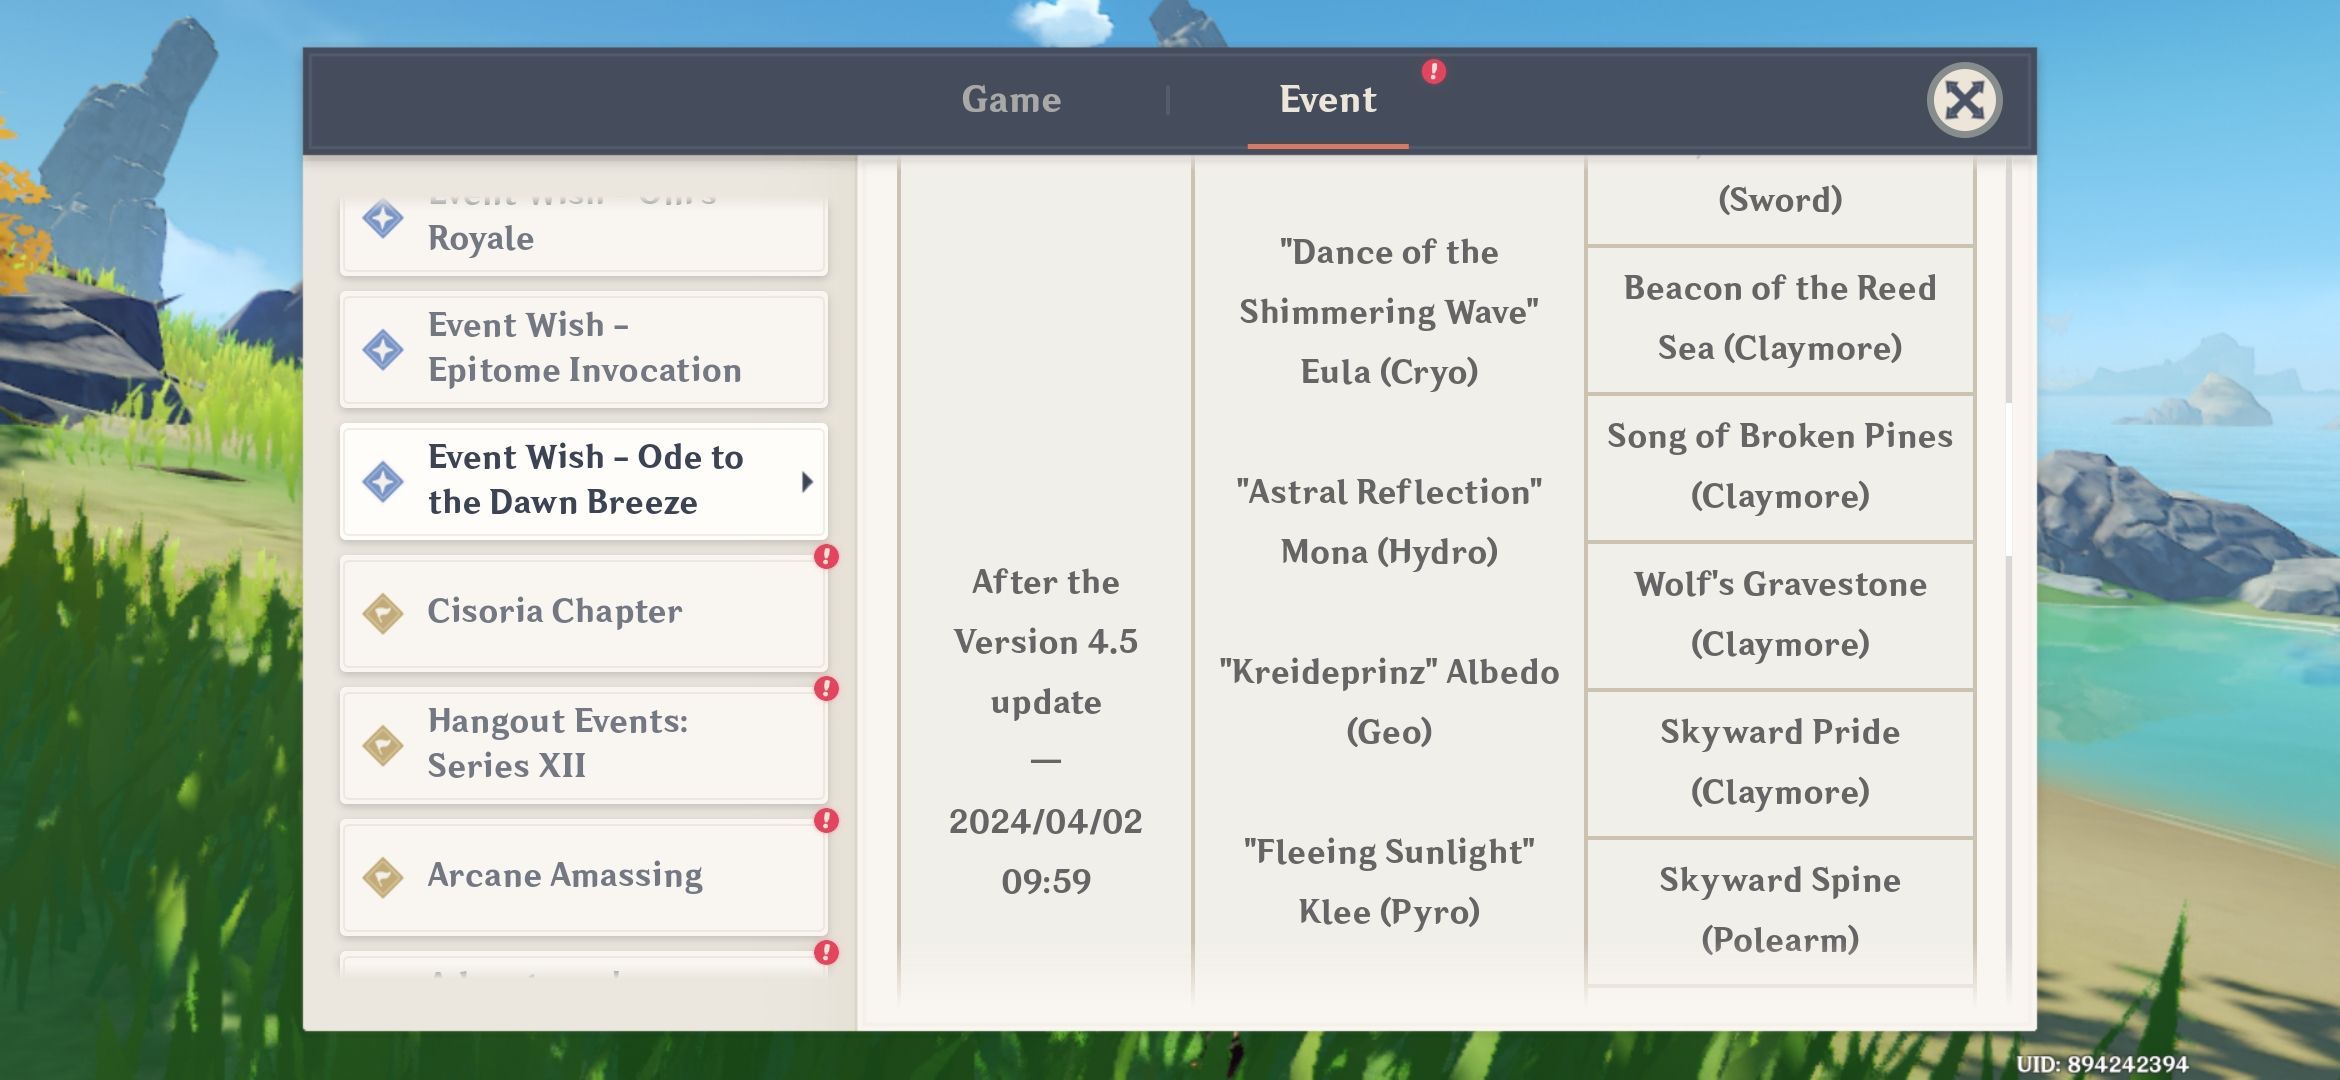2340x1080 pixels.
Task: Click the notice content scrollbar
Action: [2008, 480]
